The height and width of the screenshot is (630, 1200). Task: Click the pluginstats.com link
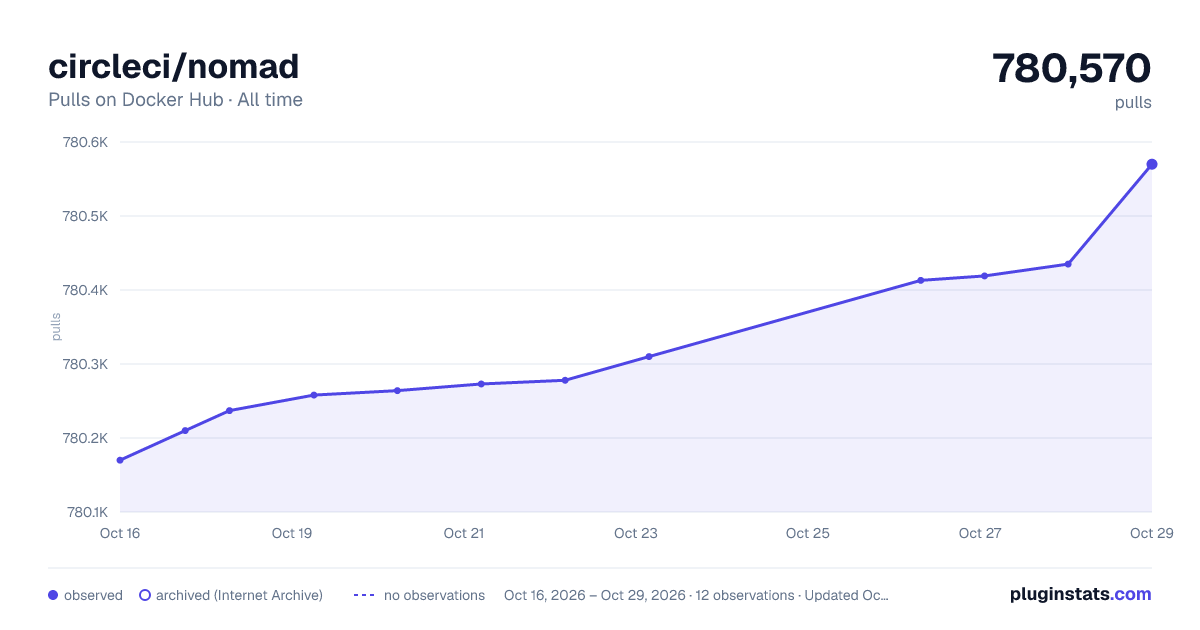pyautogui.click(x=1080, y=594)
